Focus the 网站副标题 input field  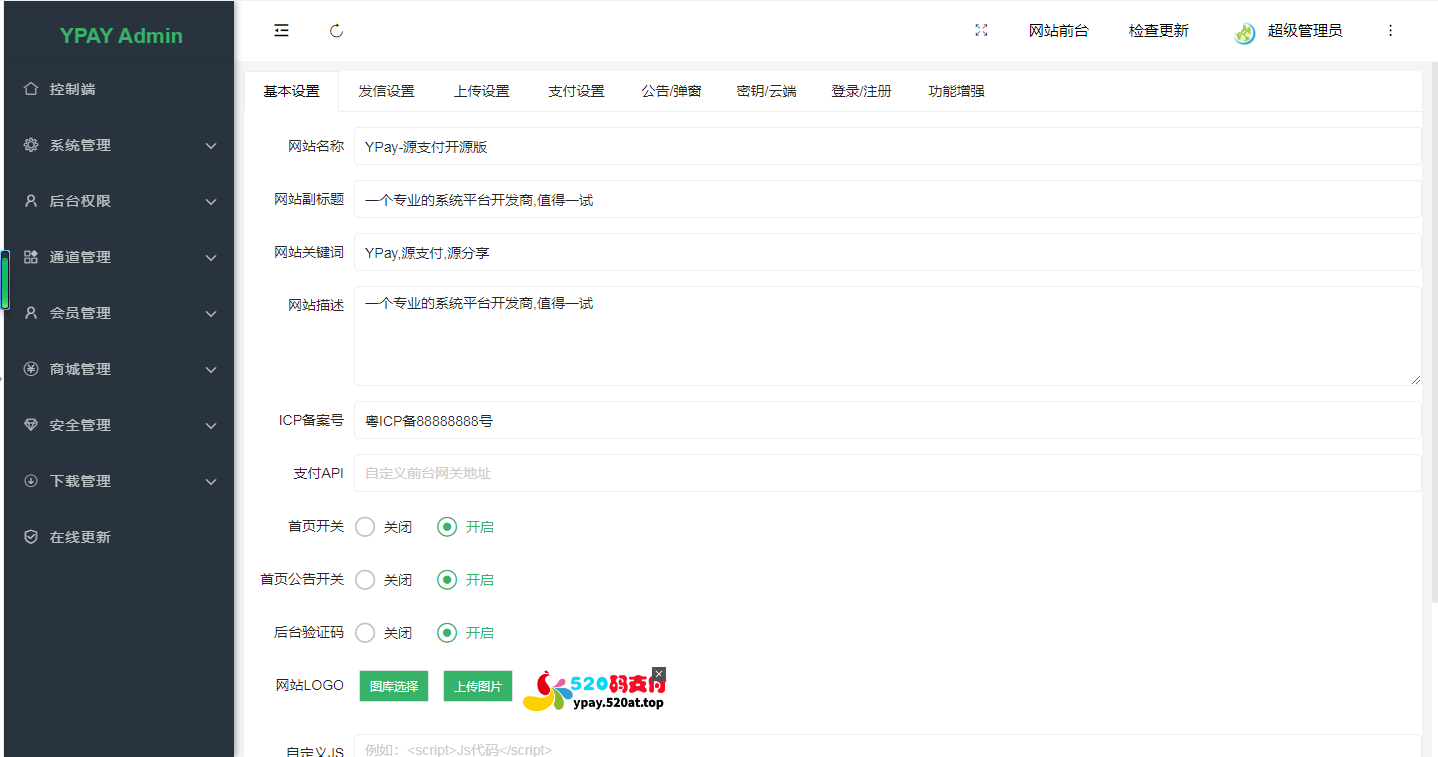coord(888,199)
